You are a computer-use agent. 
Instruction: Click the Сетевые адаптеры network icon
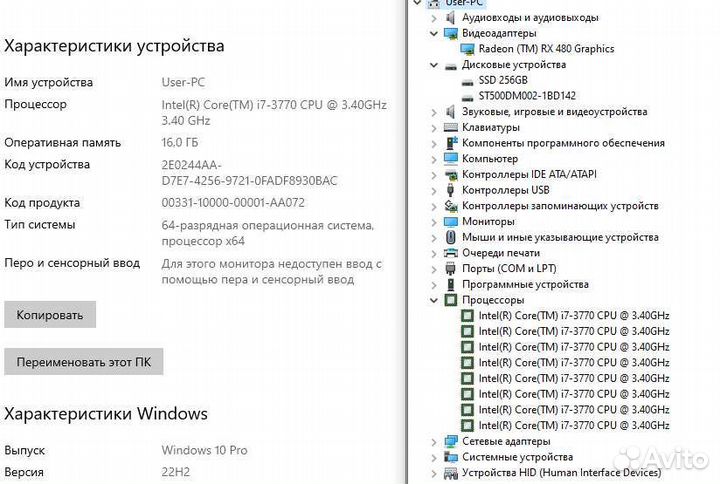(x=451, y=441)
